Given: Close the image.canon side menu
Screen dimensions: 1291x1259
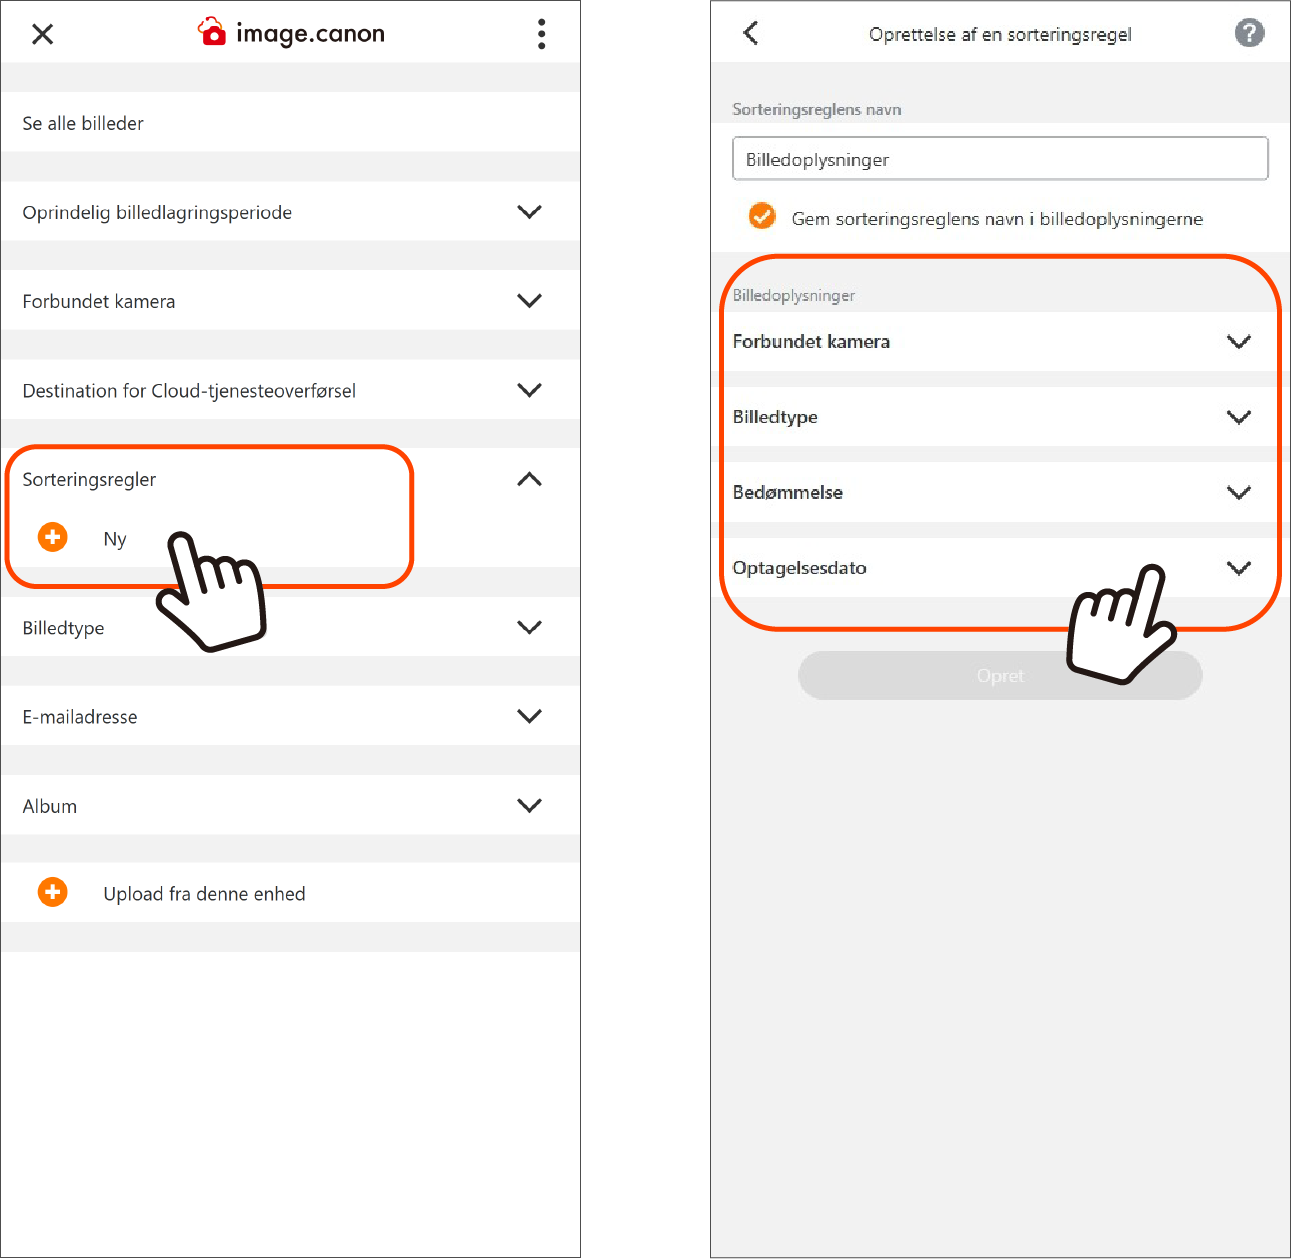Looking at the screenshot, I should click(x=42, y=34).
